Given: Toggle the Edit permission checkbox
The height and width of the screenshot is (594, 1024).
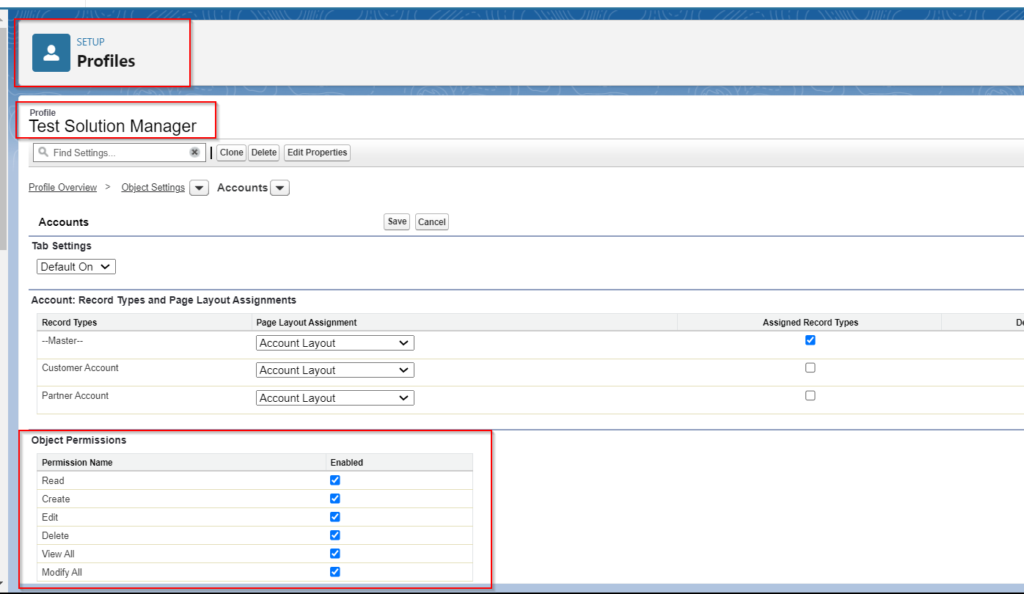Looking at the screenshot, I should [x=335, y=517].
